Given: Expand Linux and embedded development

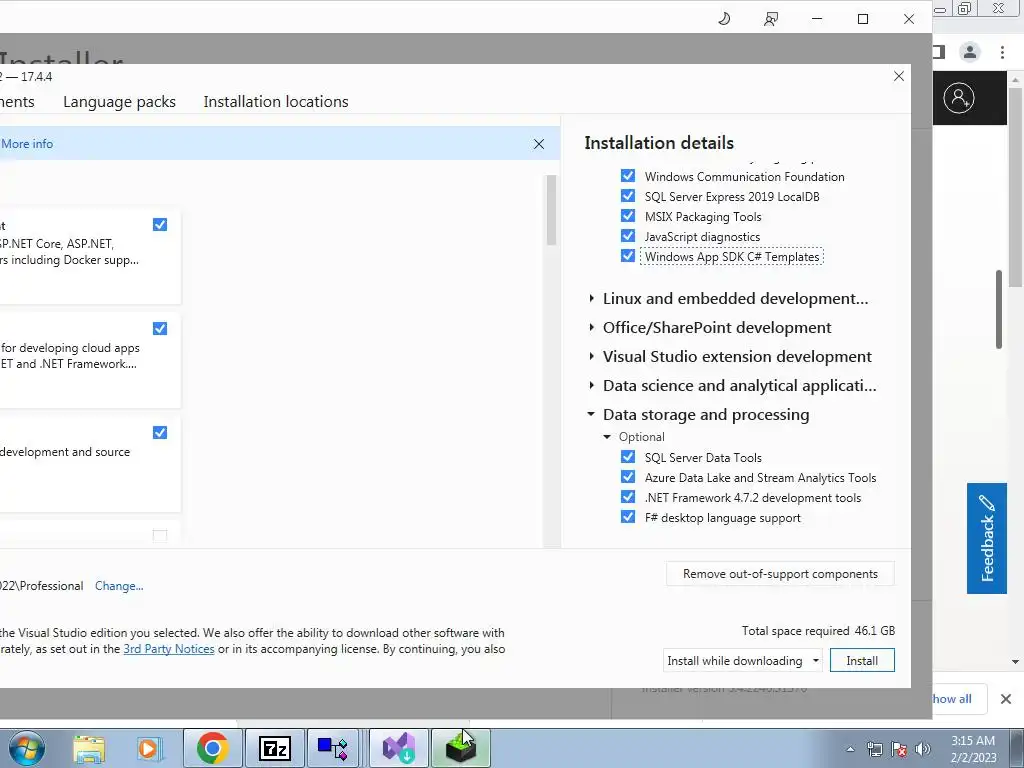Looking at the screenshot, I should 591,298.
